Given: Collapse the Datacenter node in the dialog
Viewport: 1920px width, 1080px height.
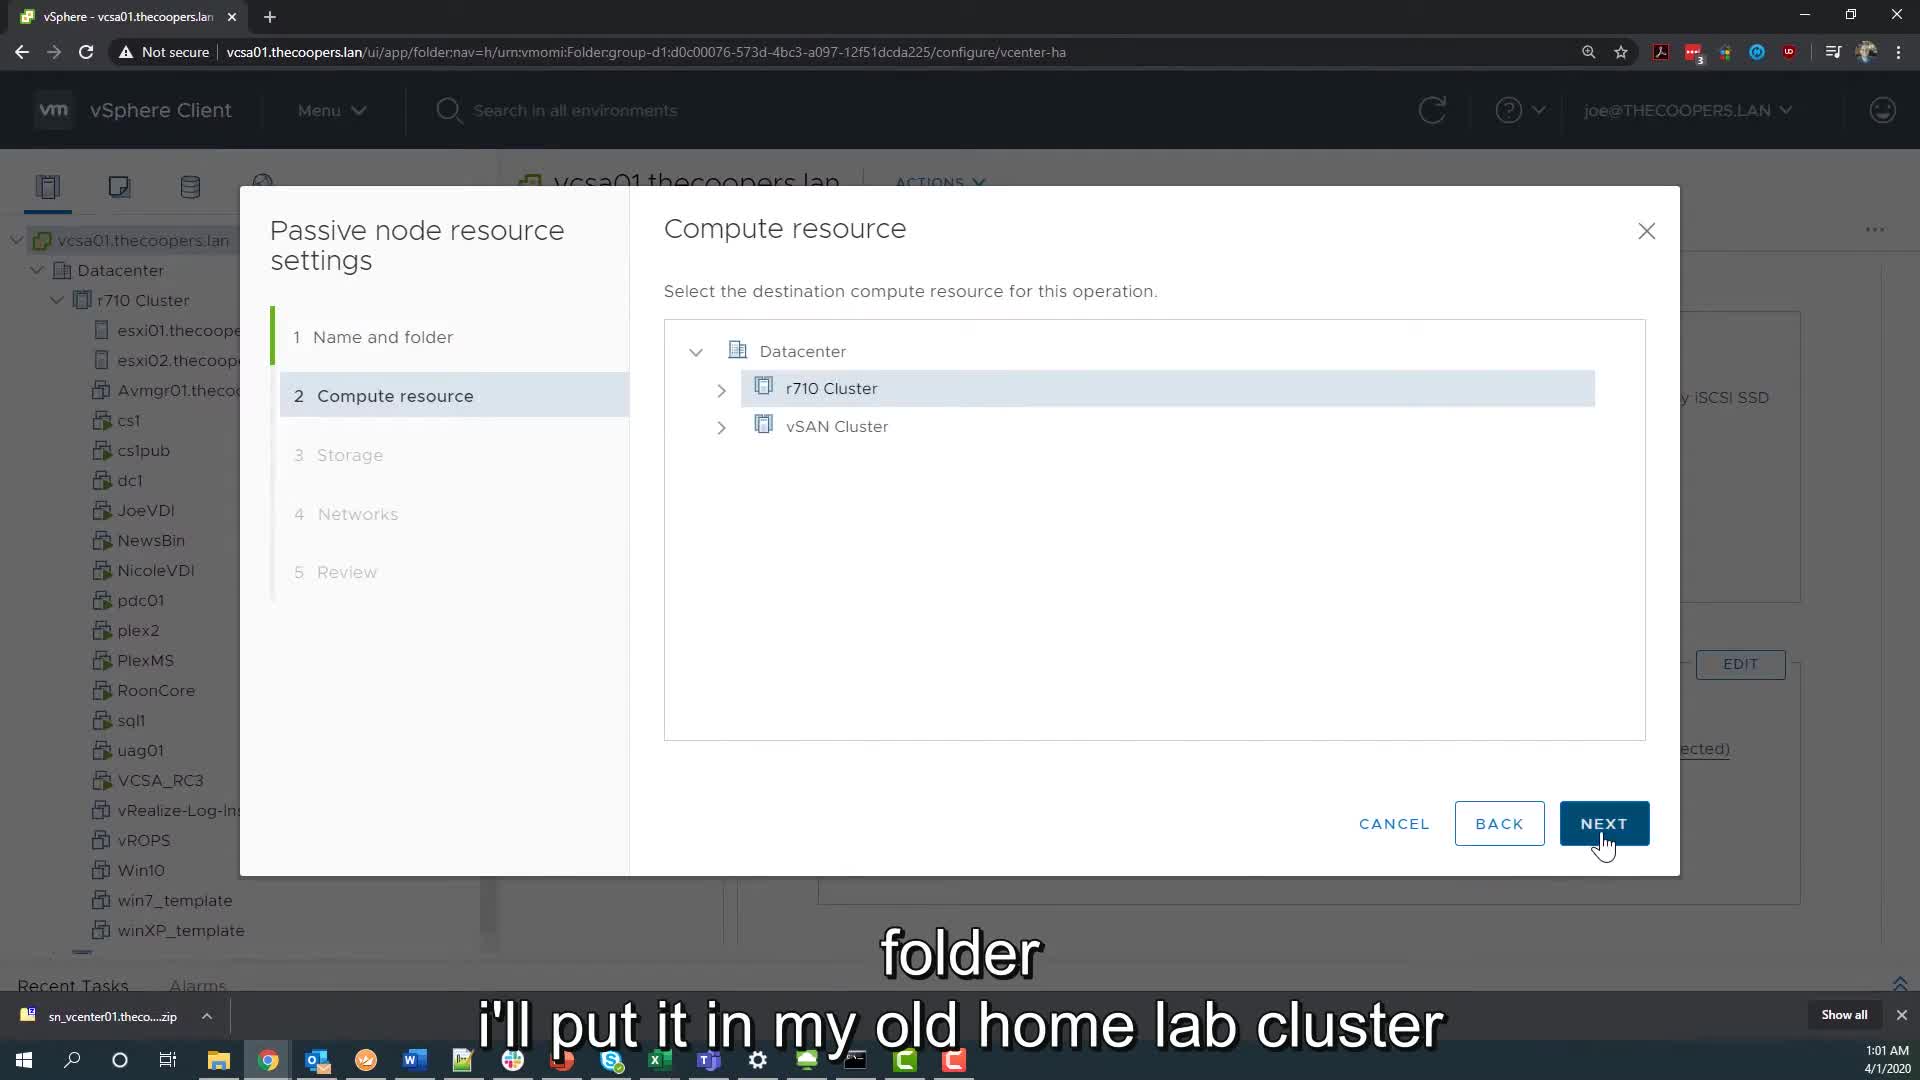Looking at the screenshot, I should (x=696, y=352).
